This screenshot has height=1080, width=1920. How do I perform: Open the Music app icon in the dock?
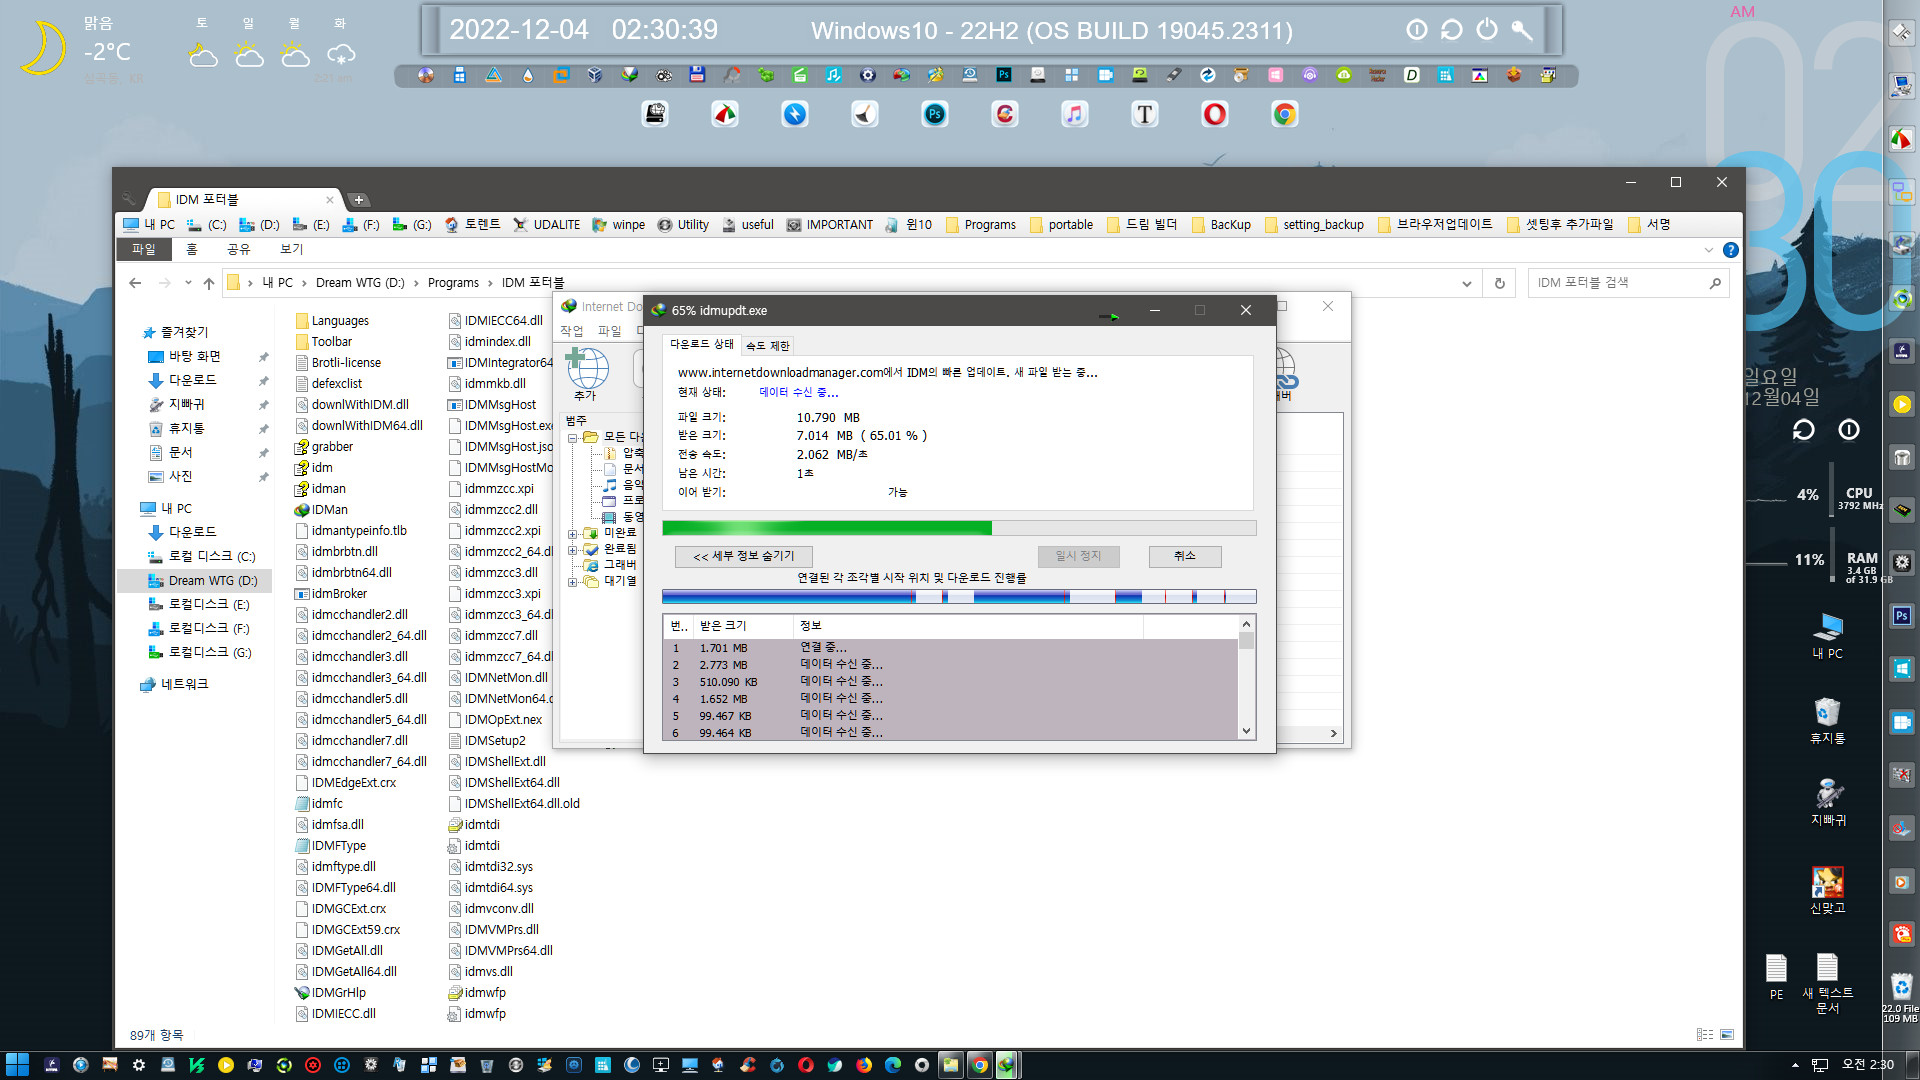(1074, 114)
